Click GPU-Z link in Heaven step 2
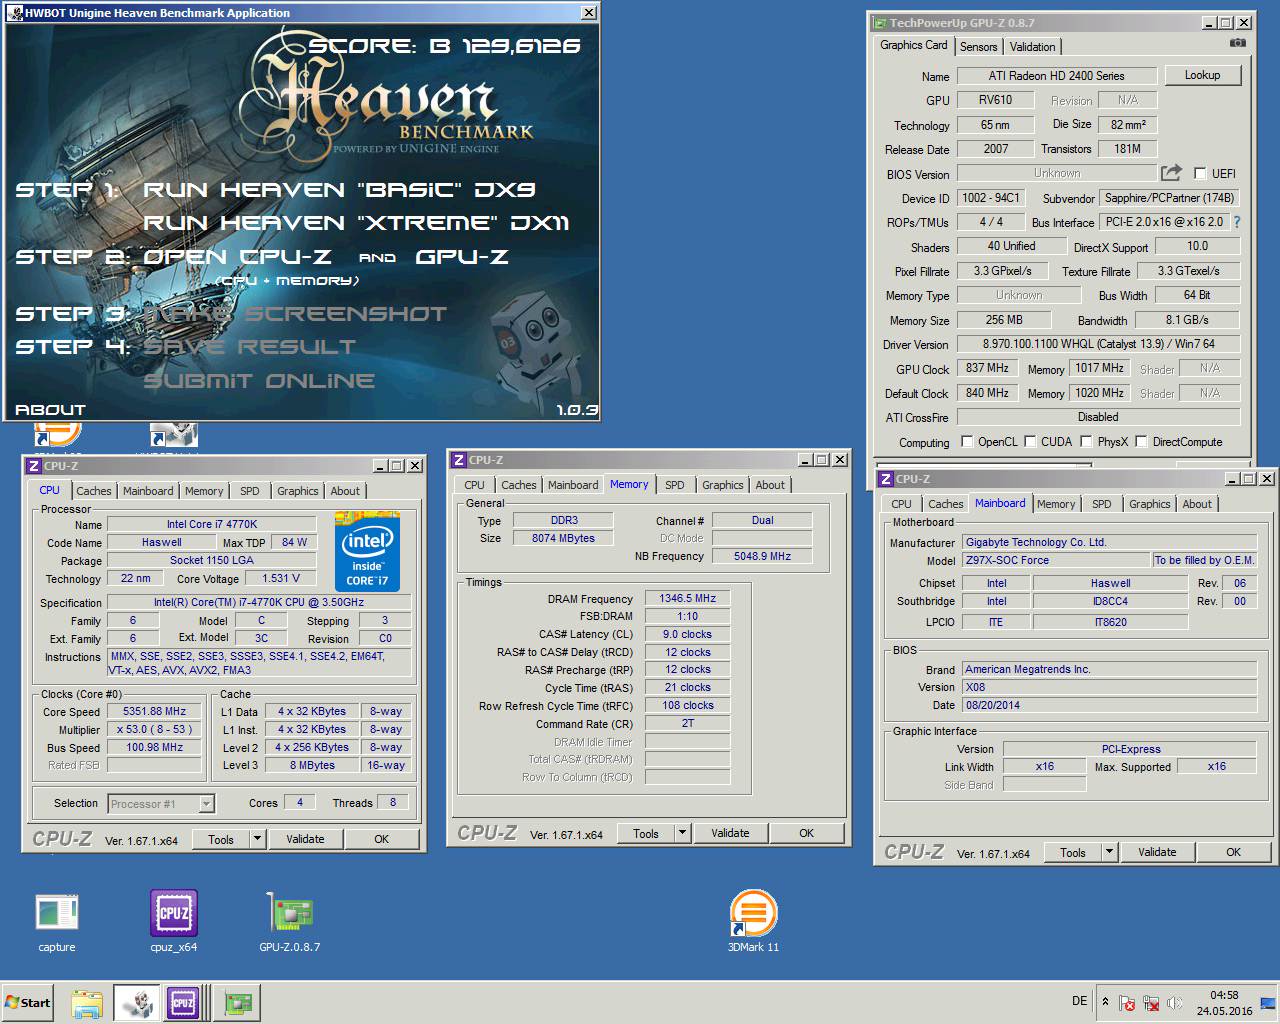 tap(462, 257)
